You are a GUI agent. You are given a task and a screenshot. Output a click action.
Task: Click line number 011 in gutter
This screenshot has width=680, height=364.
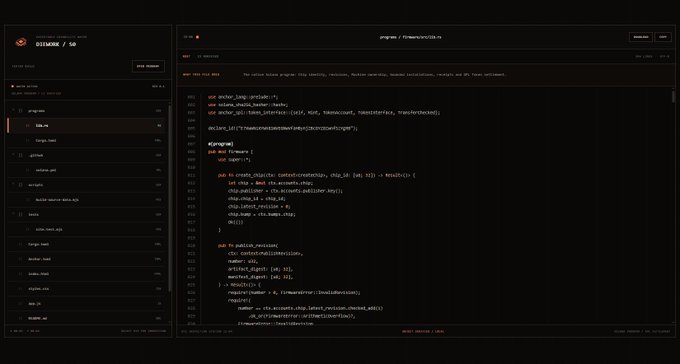tap(191, 175)
